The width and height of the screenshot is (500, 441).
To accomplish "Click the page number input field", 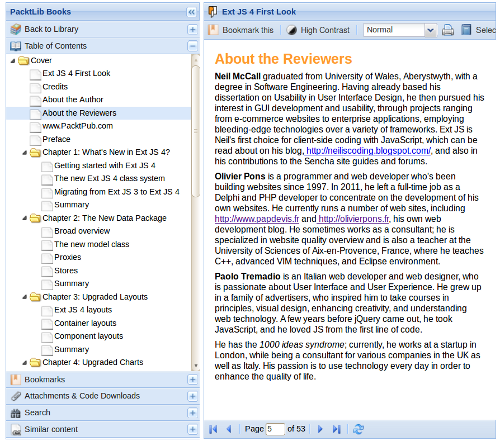I will [x=275, y=429].
